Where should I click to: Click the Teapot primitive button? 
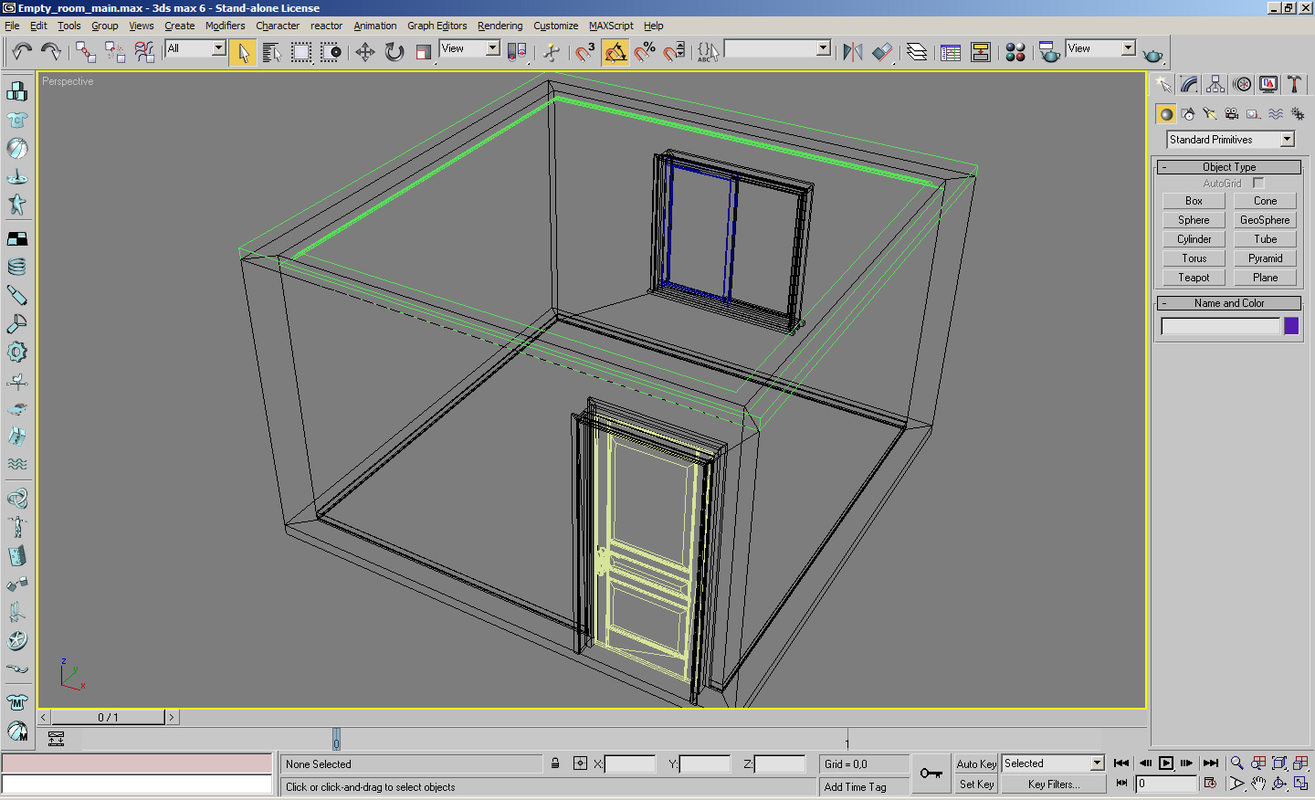1193,277
